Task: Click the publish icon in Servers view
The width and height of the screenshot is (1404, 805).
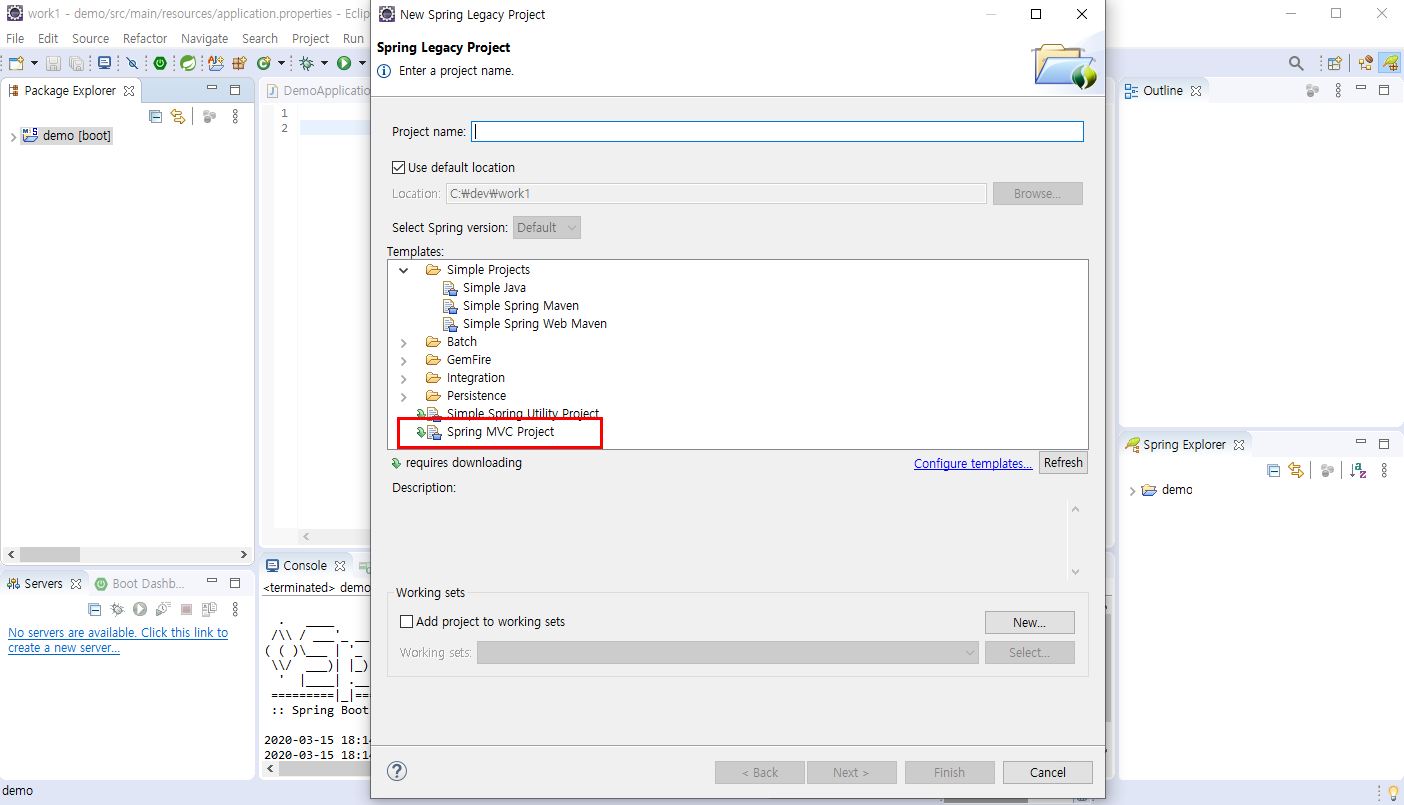Action: (x=209, y=609)
